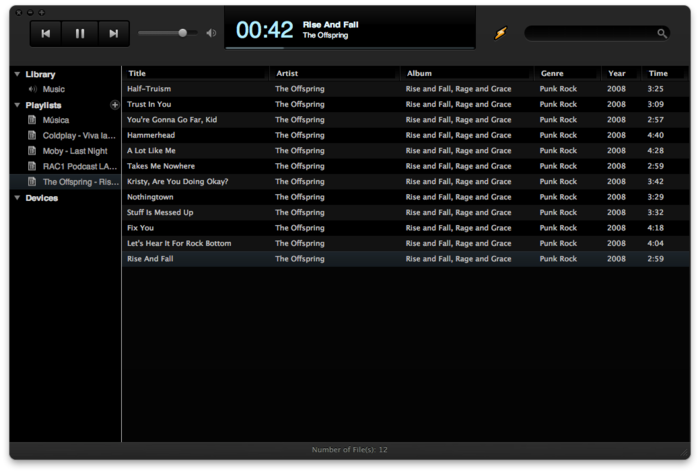Select the song Nothingtown

150,197
